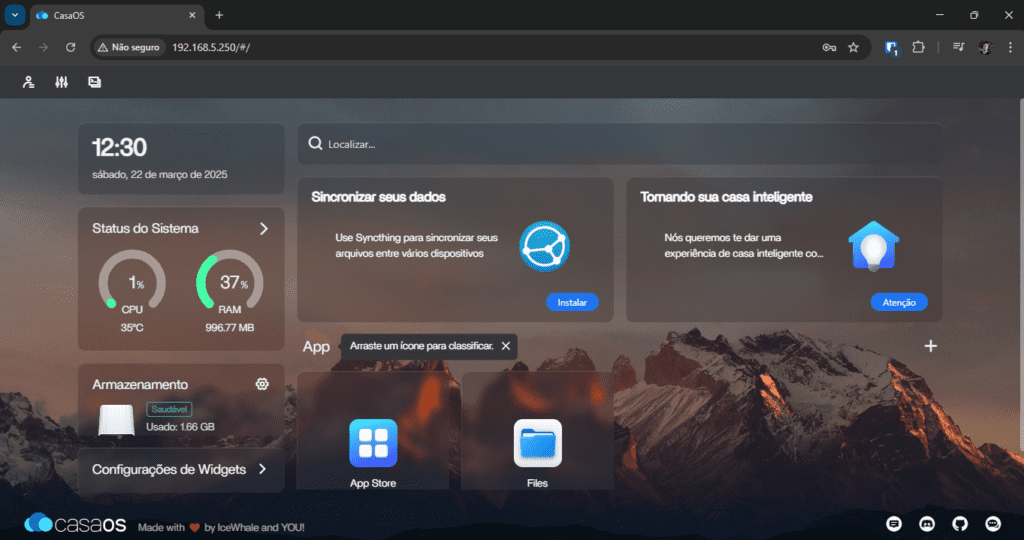Click Tornando sua casa inteligente heading
Viewport: 1024px width, 540px height.
tap(726, 197)
